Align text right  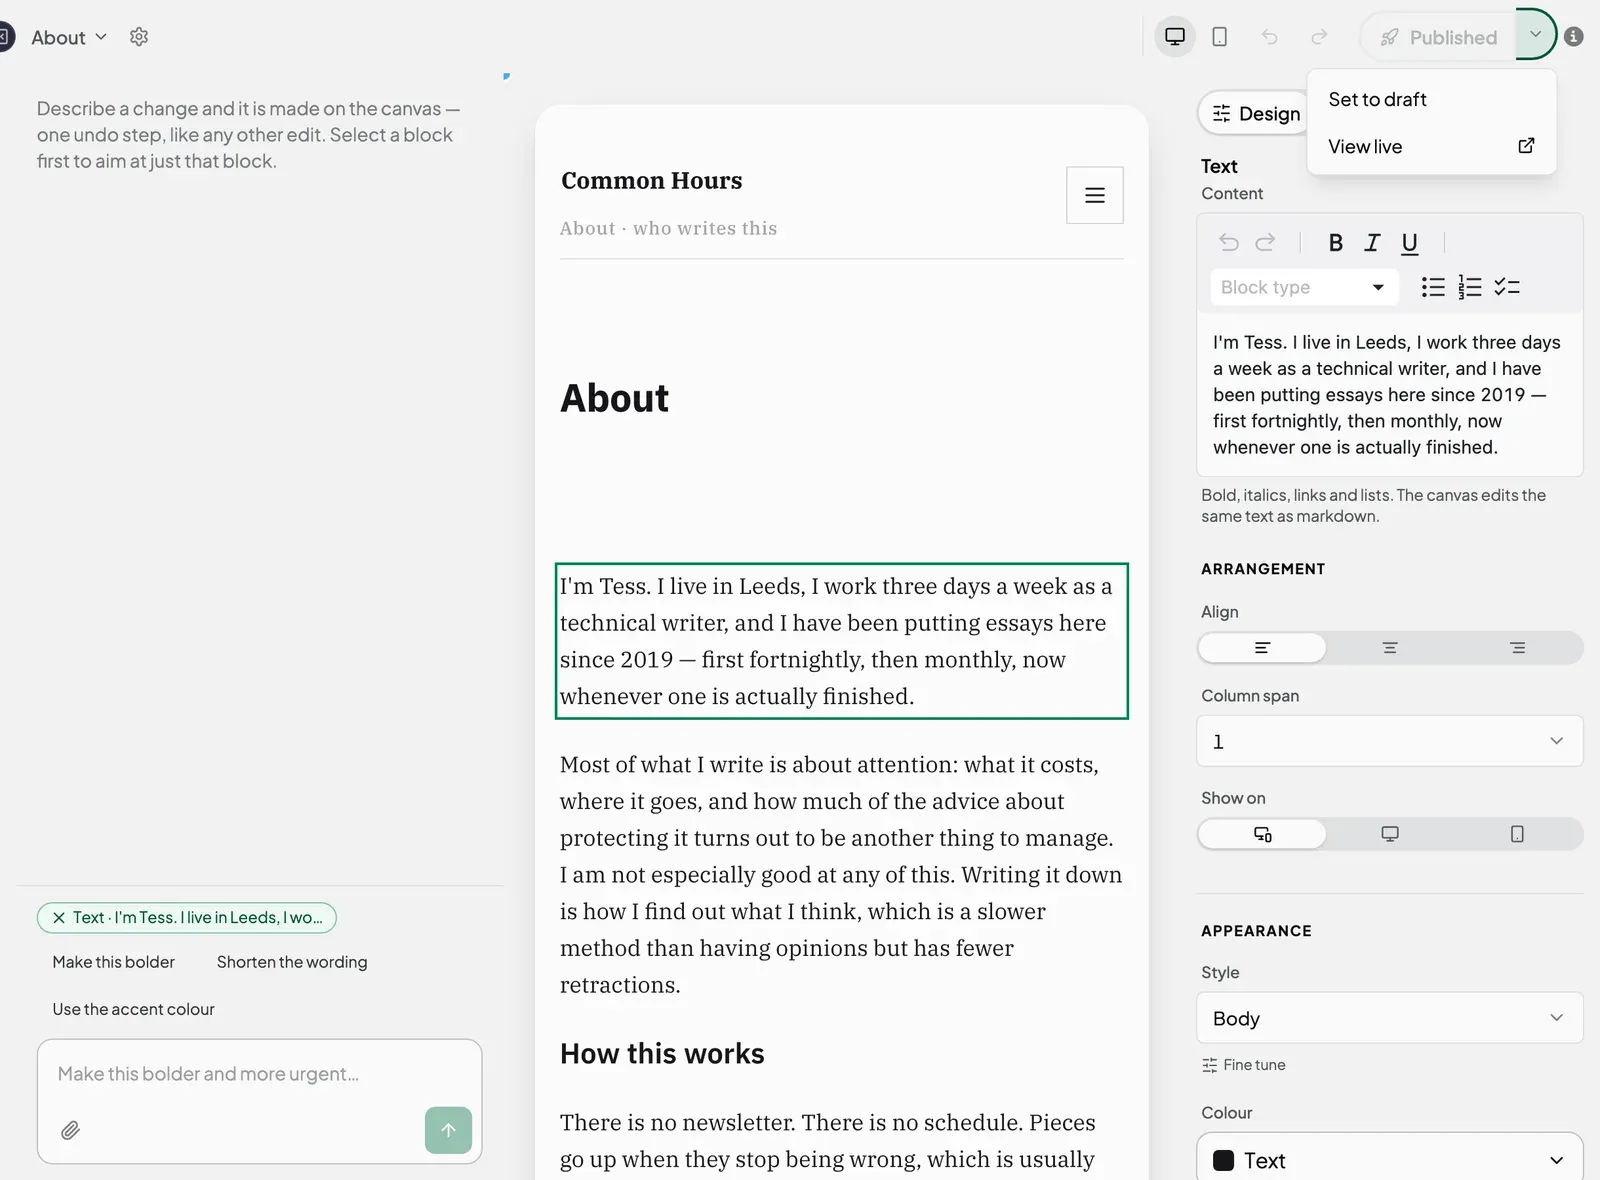pyautogui.click(x=1518, y=648)
